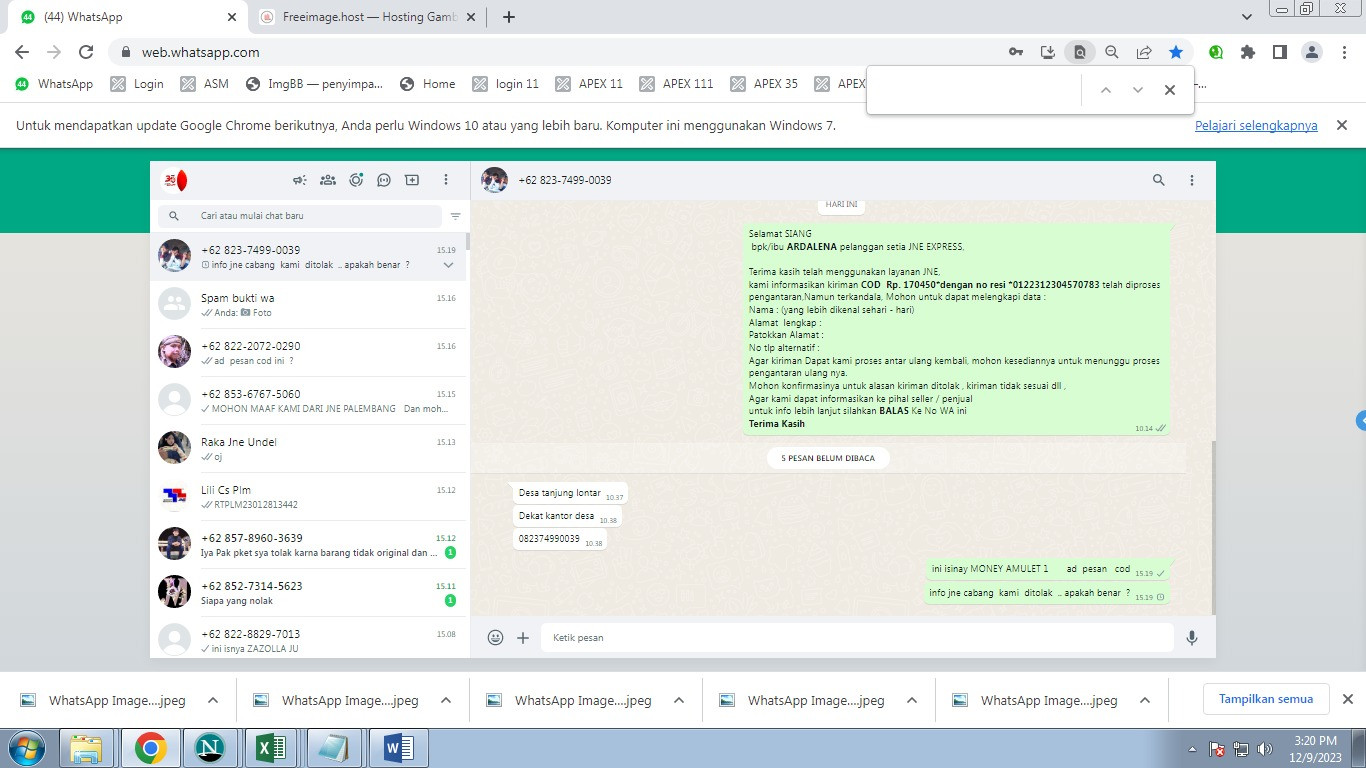Open the emoji picker in the message bar
The width and height of the screenshot is (1366, 768).
point(495,637)
